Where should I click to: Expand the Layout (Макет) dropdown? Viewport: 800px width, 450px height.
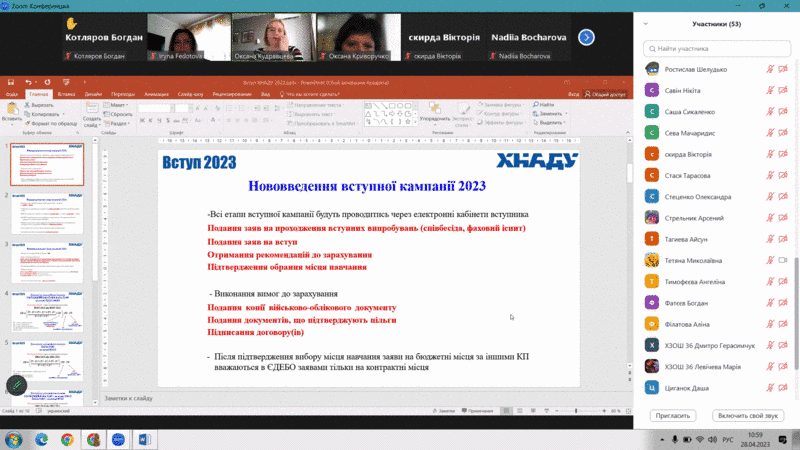119,104
